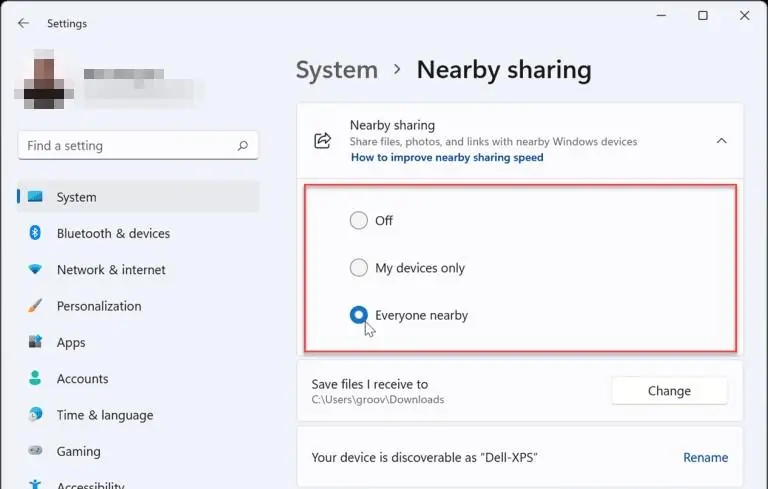Image resolution: width=768 pixels, height=489 pixels.
Task: Click the System monitor icon in sidebar
Action: (x=35, y=196)
